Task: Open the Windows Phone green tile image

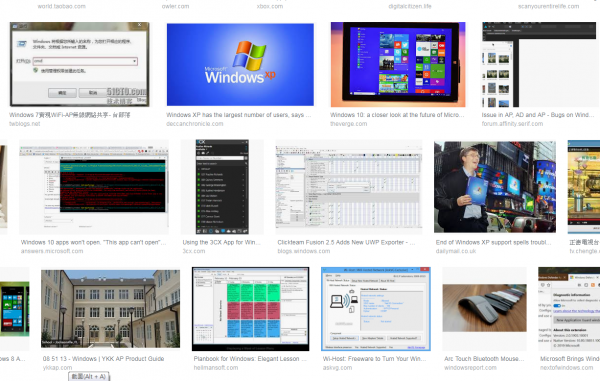Action: pos(15,309)
